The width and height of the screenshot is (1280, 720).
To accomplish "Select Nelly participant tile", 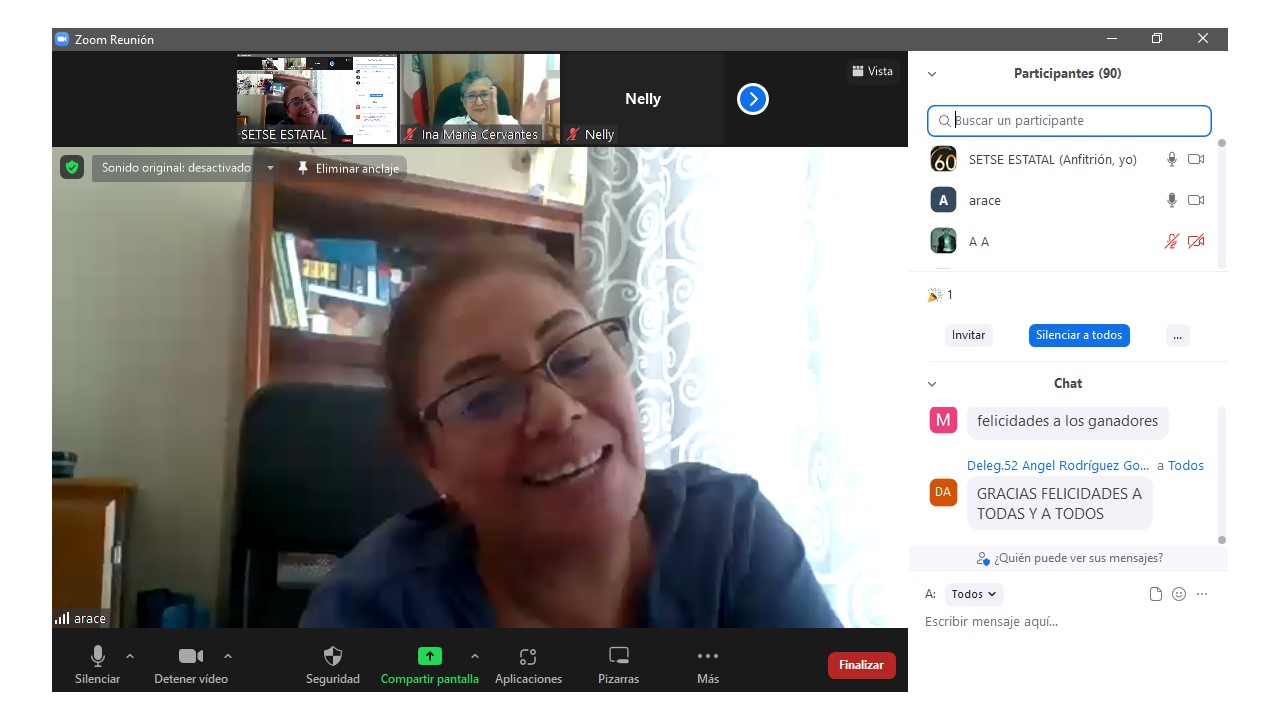I will pyautogui.click(x=643, y=99).
